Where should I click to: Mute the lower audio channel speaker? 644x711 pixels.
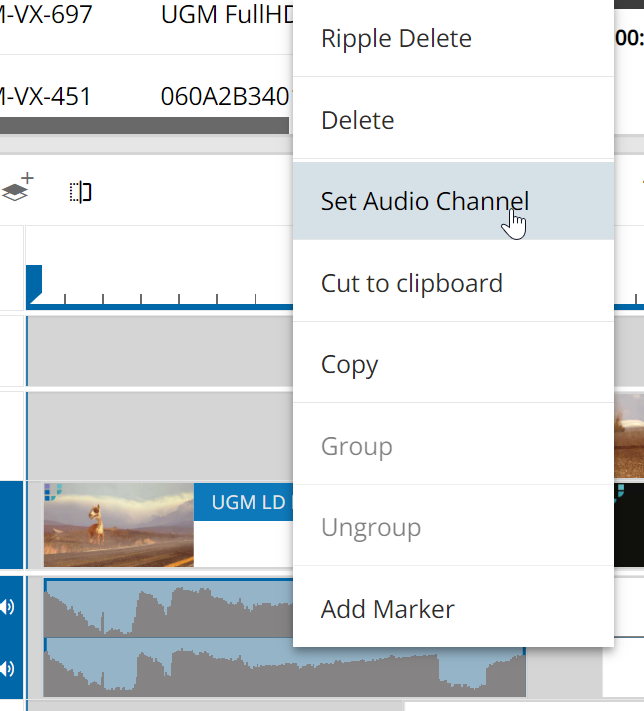(8, 667)
